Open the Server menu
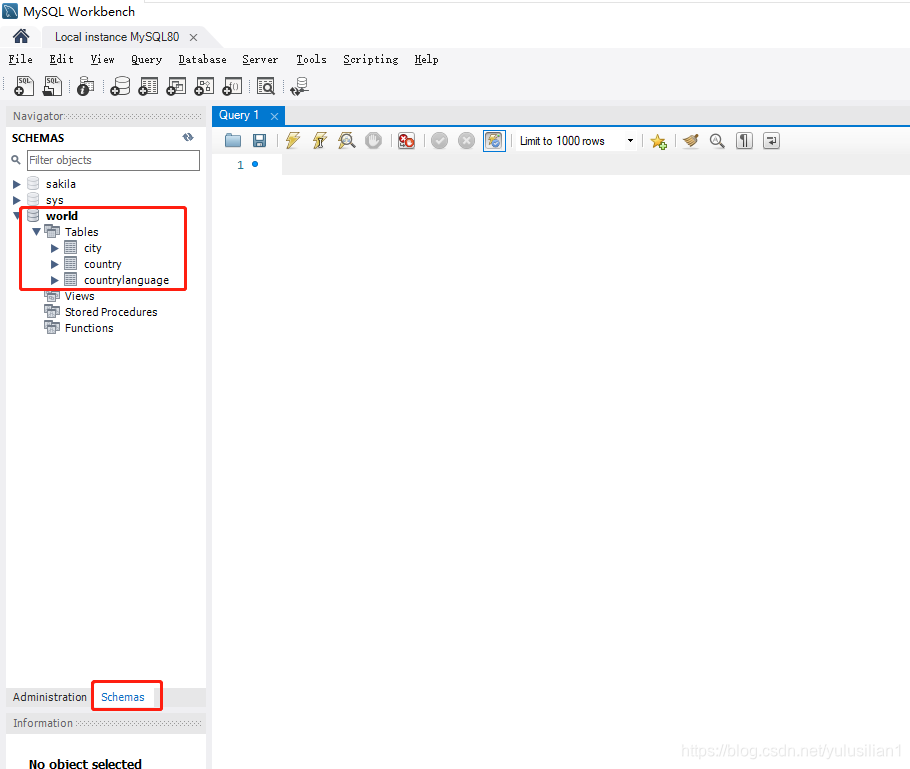Screen dimensions: 910x769 pyautogui.click(x=260, y=59)
